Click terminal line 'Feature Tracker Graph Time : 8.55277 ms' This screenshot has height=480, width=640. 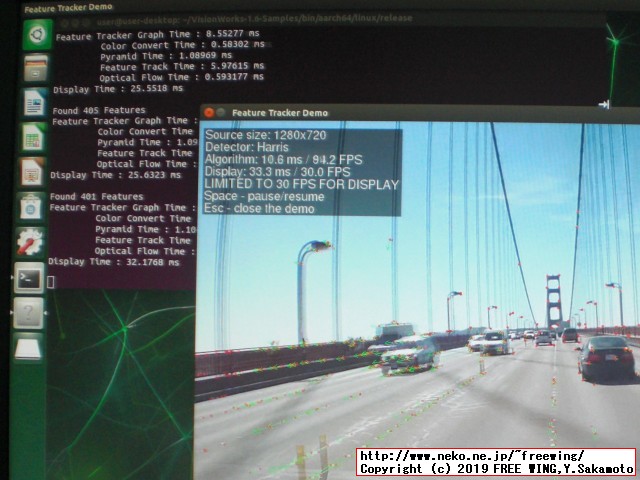(x=158, y=35)
